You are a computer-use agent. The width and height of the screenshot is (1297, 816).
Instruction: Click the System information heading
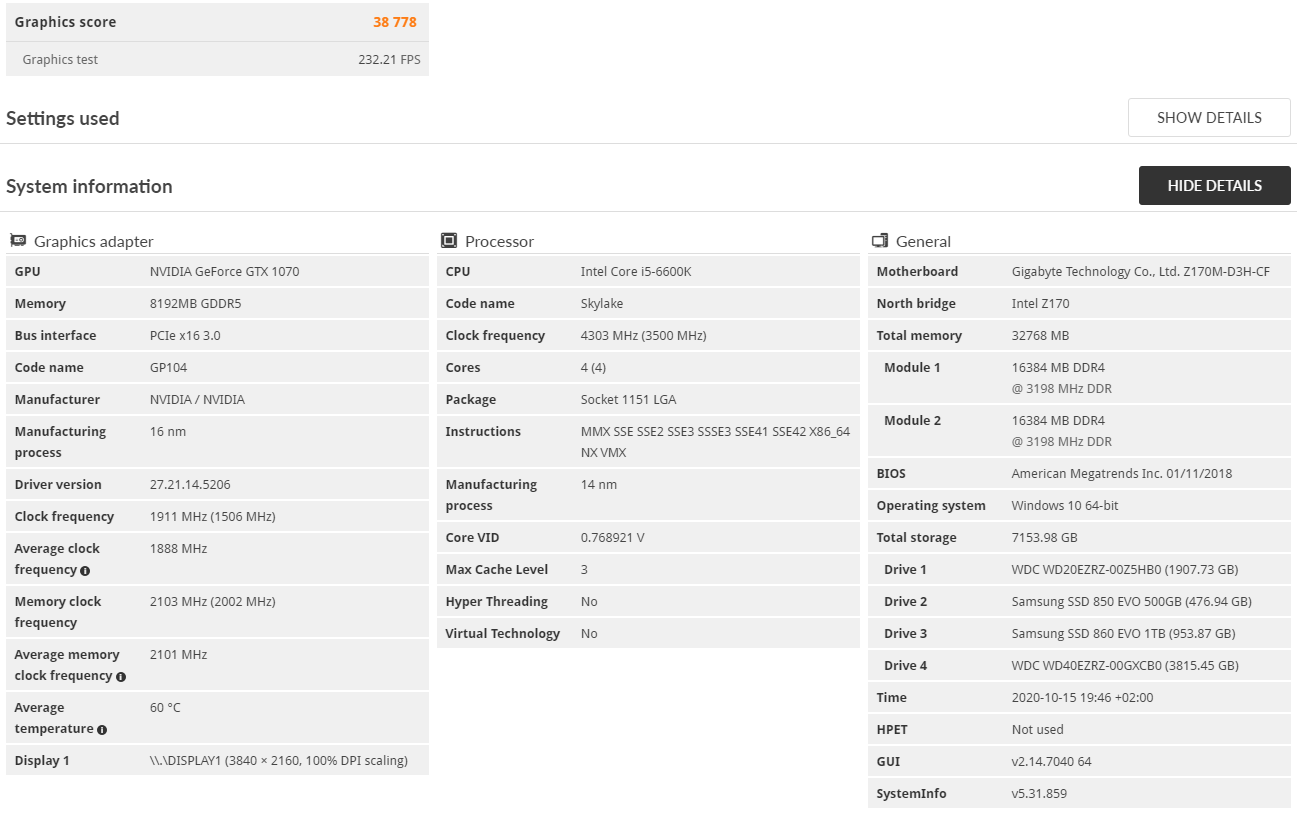pyautogui.click(x=89, y=186)
